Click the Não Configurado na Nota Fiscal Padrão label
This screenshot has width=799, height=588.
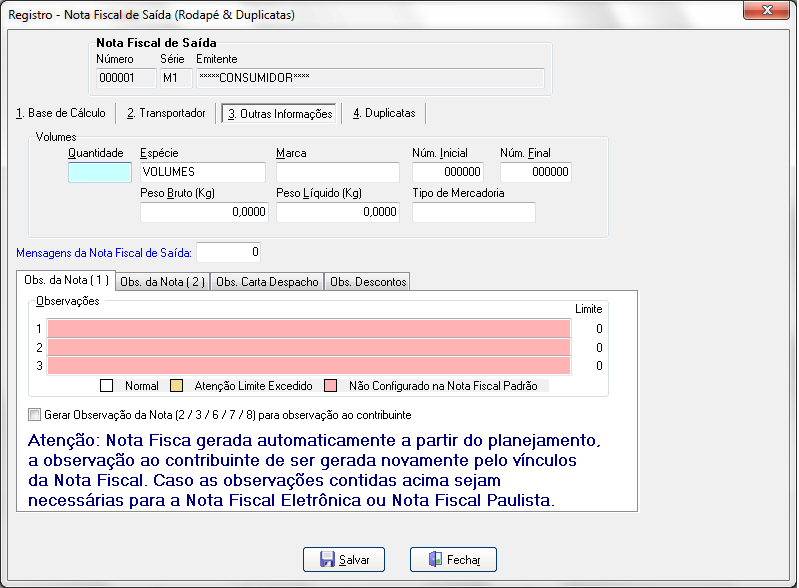pyautogui.click(x=443, y=386)
